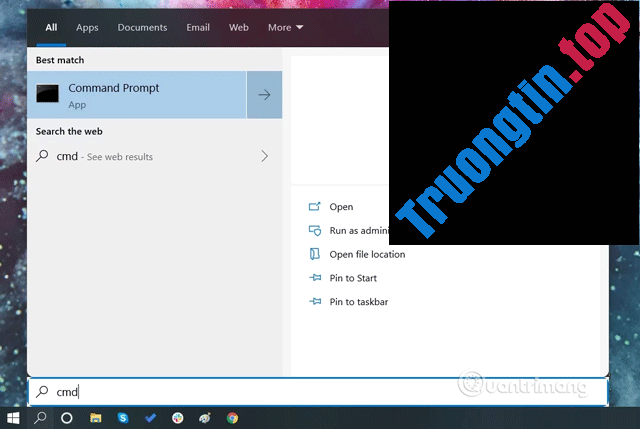Click the Open action icon
The image size is (640, 429).
(314, 207)
